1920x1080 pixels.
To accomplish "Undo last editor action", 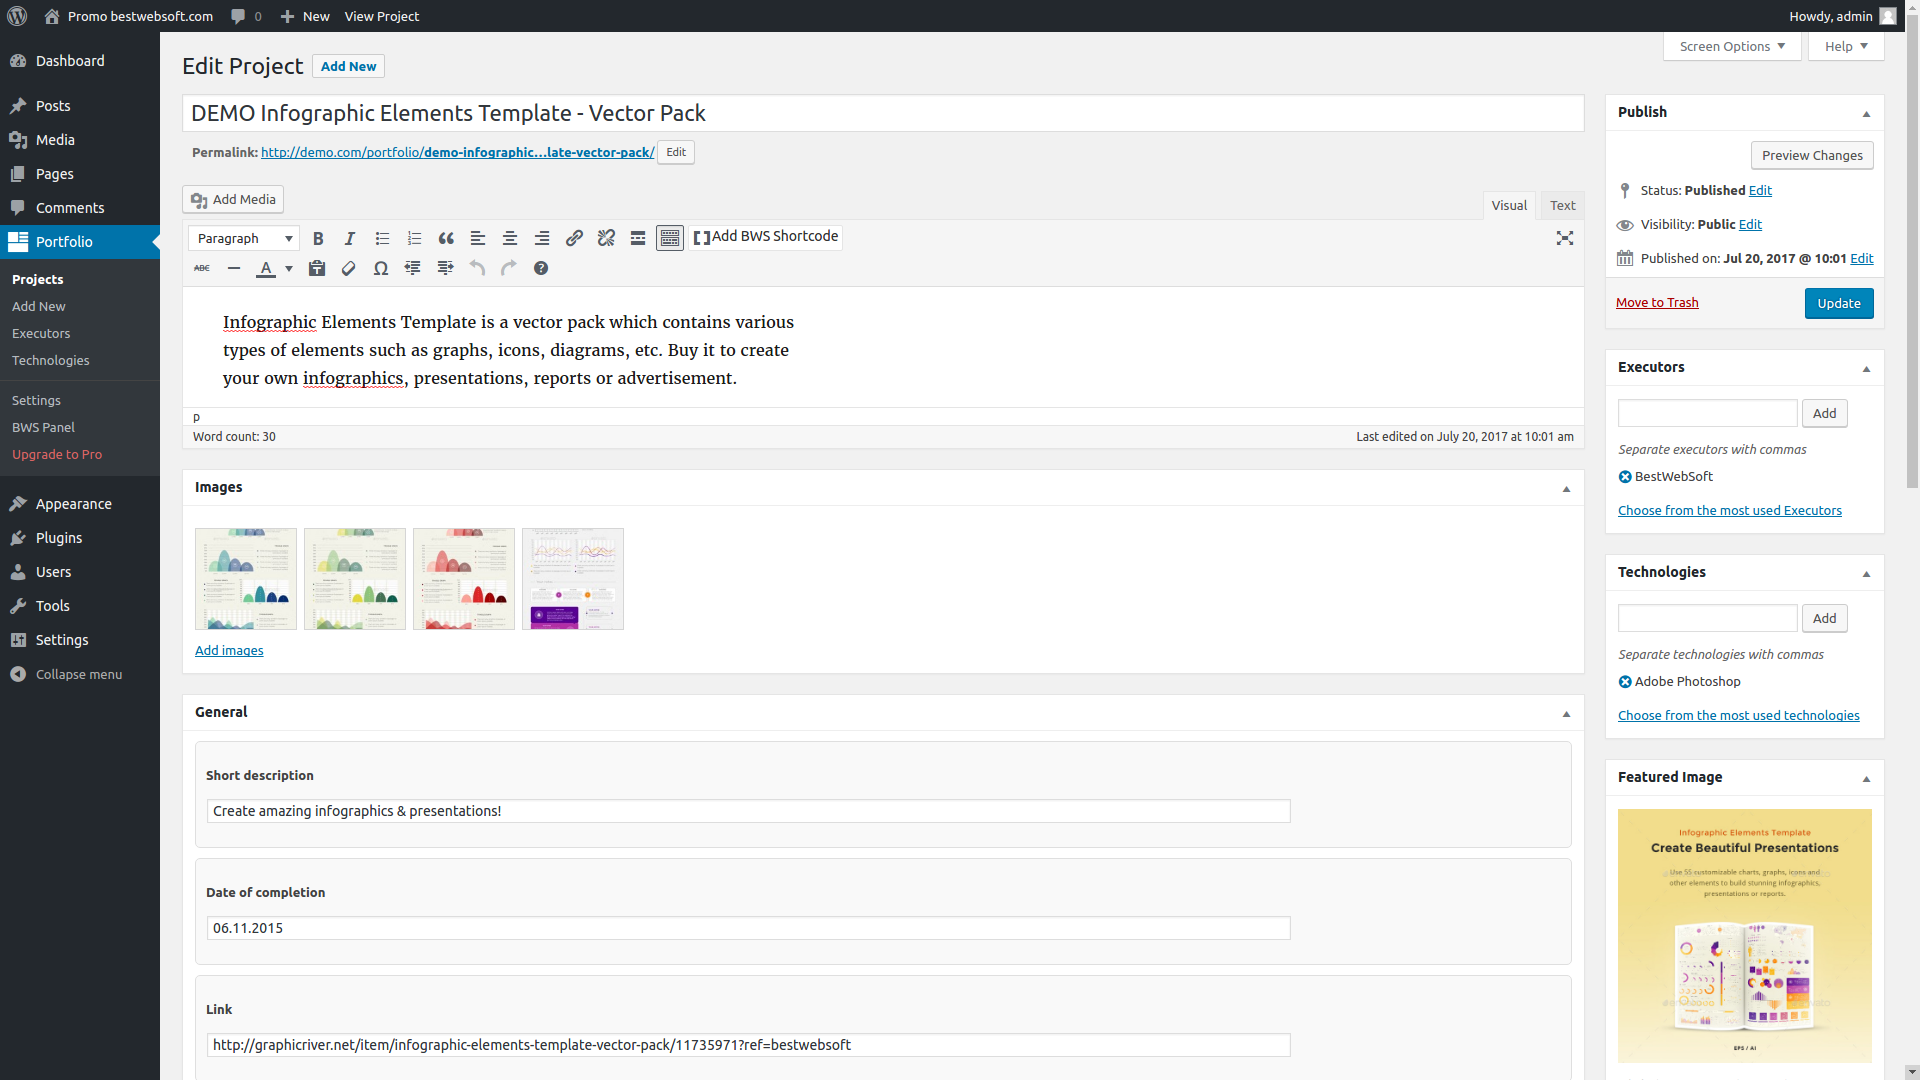I will point(477,268).
